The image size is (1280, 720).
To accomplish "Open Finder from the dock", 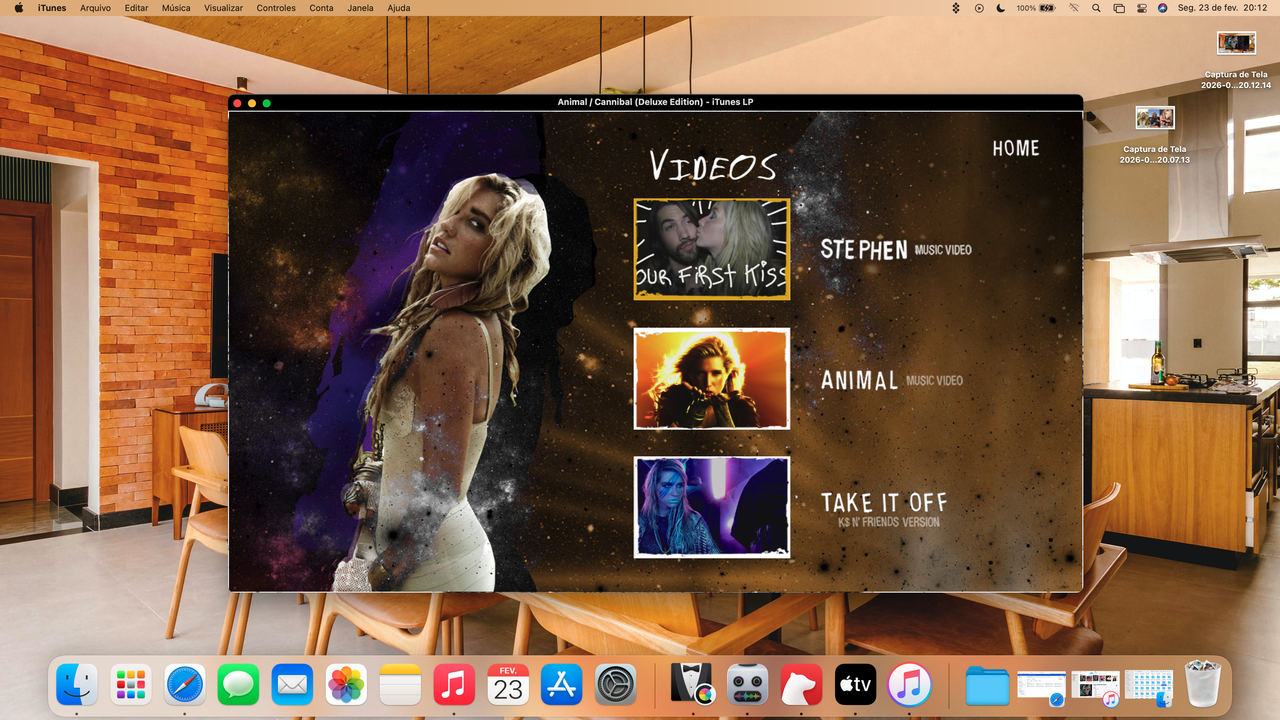I will click(x=77, y=685).
